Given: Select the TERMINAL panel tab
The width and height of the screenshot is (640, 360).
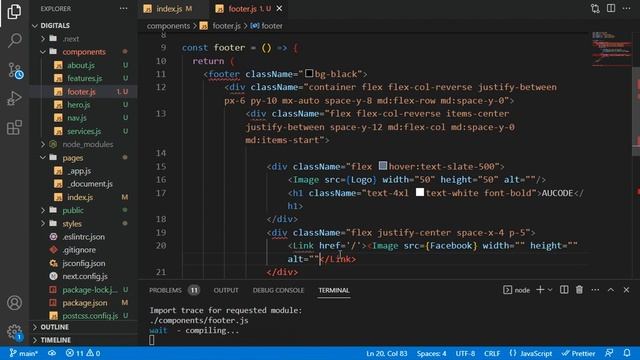Looking at the screenshot, I should pos(333,290).
